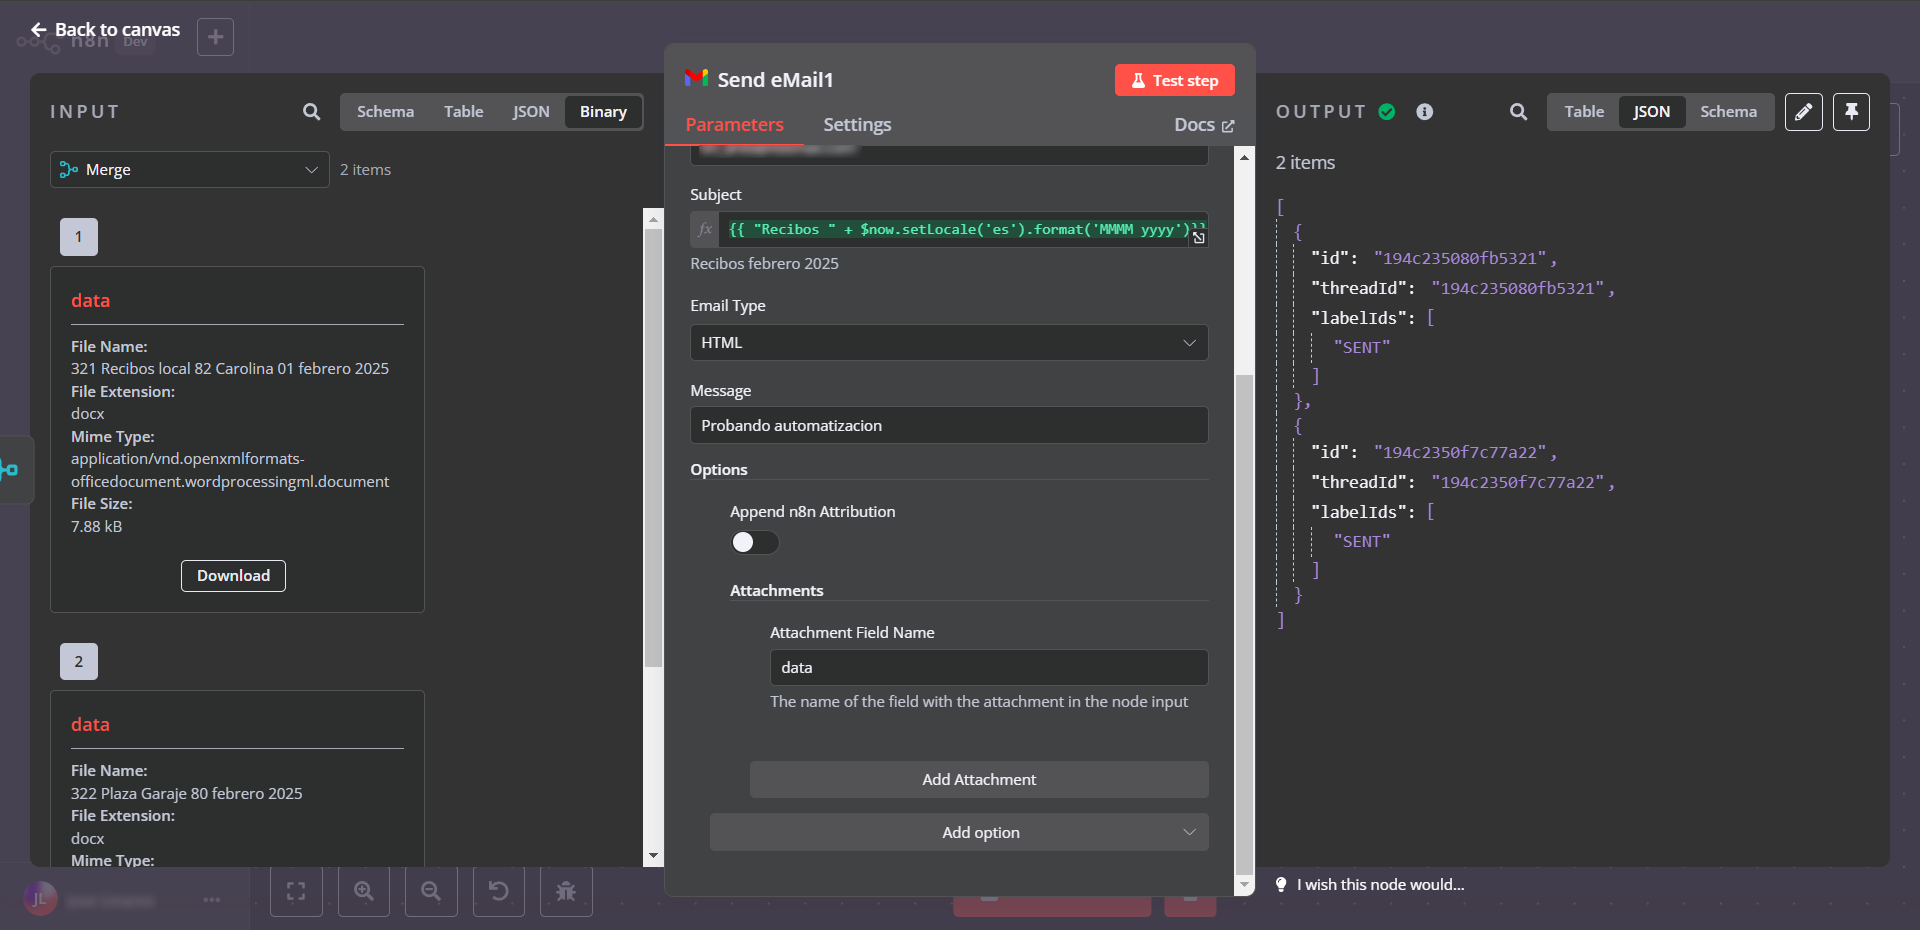Click the first "SENT" label value
The image size is (1920, 930).
pos(1362,347)
